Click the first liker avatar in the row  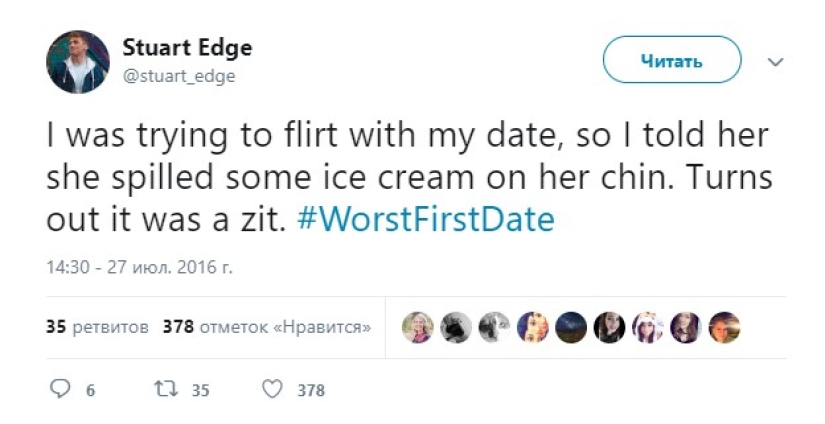tap(418, 327)
